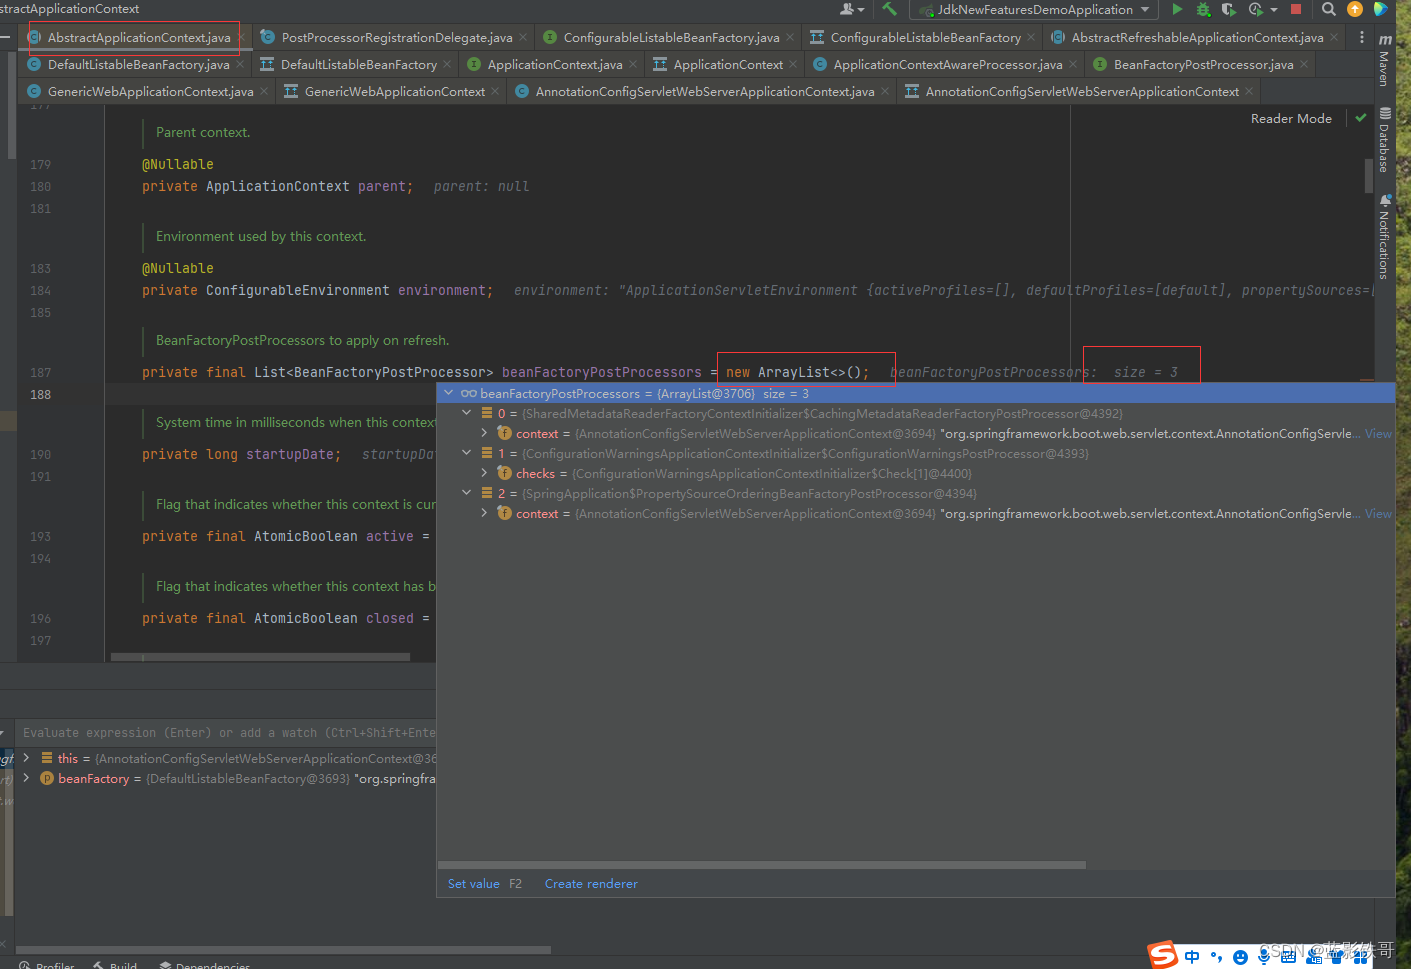Expand context field under element 0
The height and width of the screenshot is (969, 1411).
pyautogui.click(x=485, y=433)
